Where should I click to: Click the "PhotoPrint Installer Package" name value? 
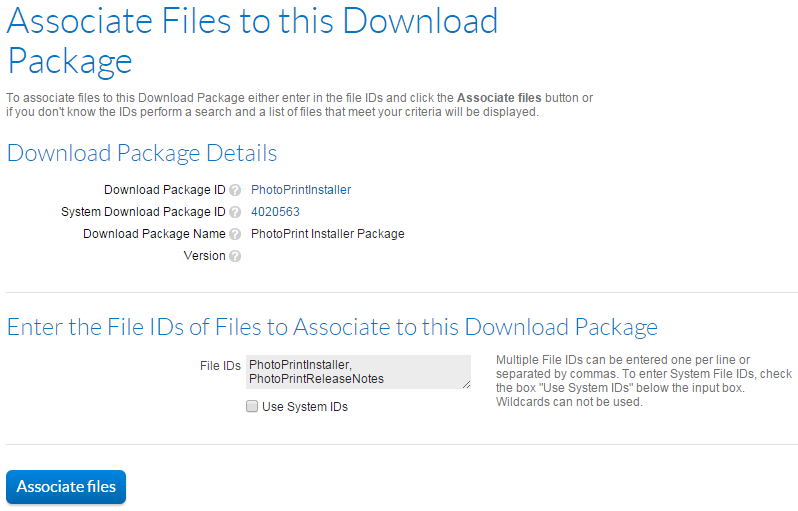pyautogui.click(x=327, y=234)
